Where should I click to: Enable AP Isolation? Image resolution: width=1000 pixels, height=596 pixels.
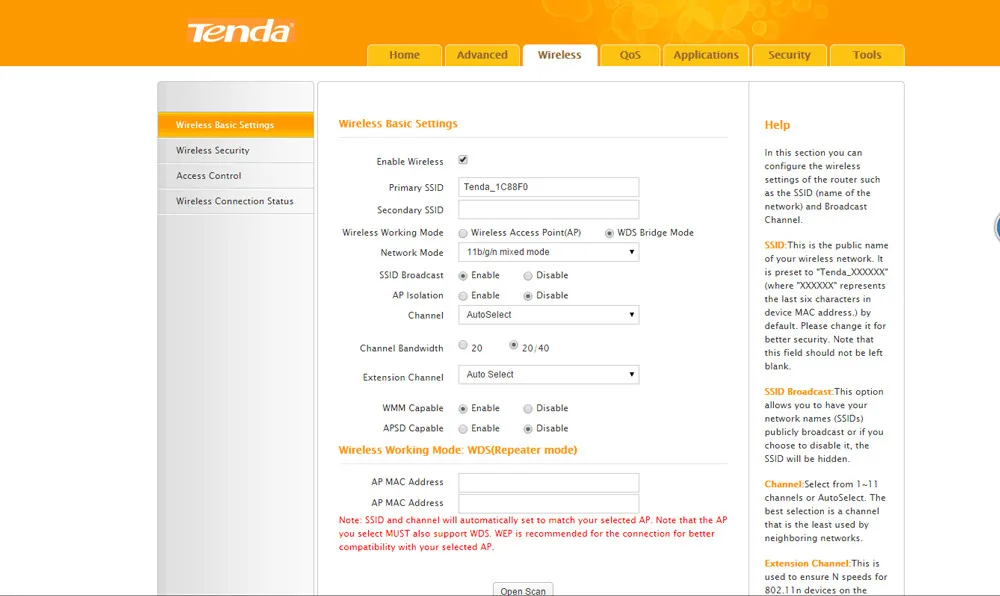pos(463,296)
